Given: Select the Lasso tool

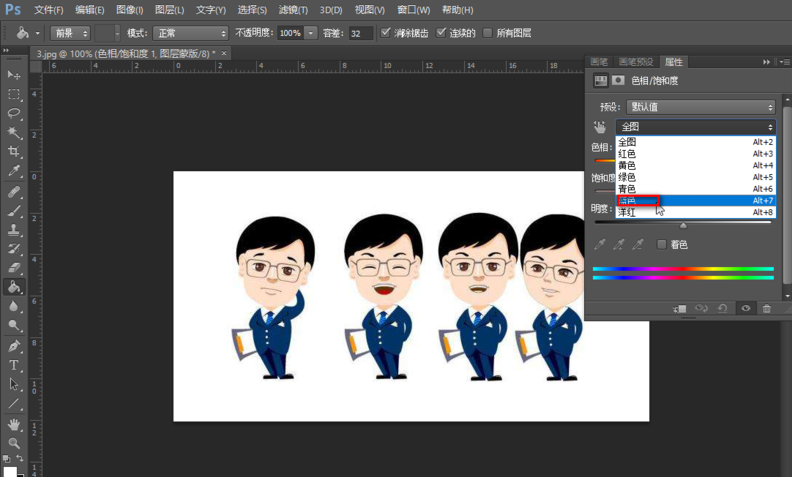Looking at the screenshot, I should (14, 113).
